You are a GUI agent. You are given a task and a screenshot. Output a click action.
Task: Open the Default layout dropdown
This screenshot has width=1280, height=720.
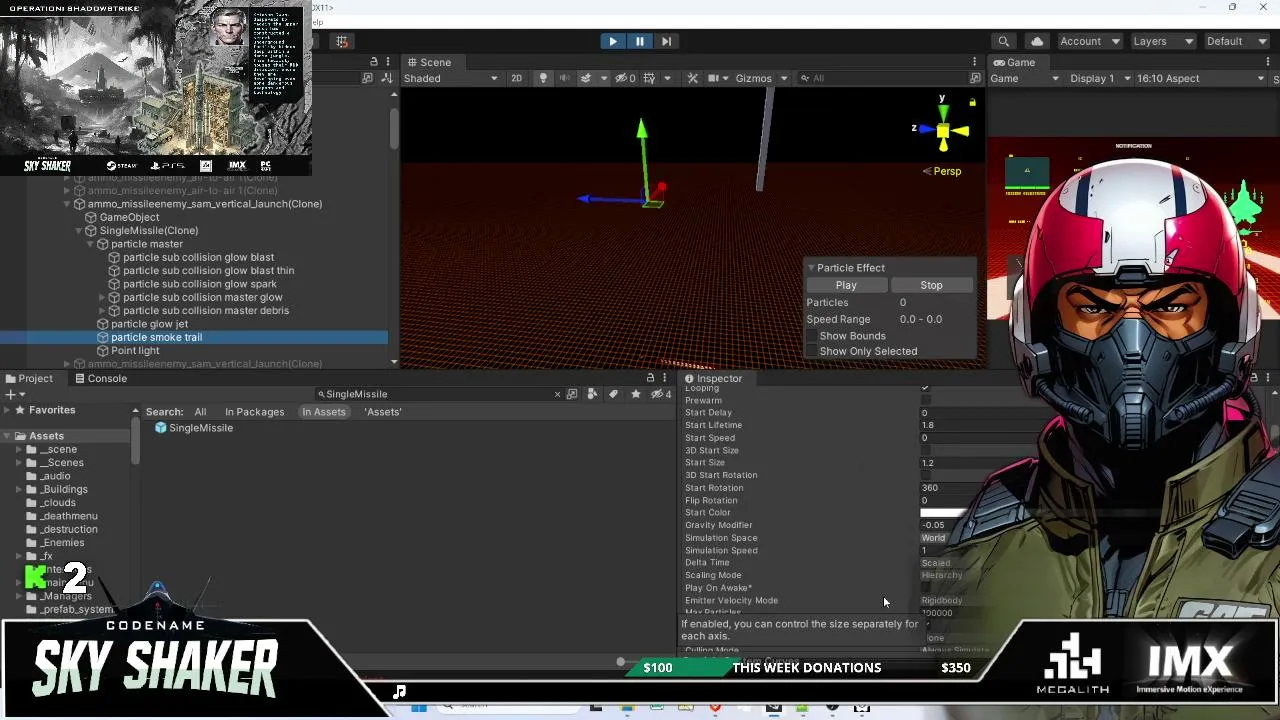[x=1236, y=41]
